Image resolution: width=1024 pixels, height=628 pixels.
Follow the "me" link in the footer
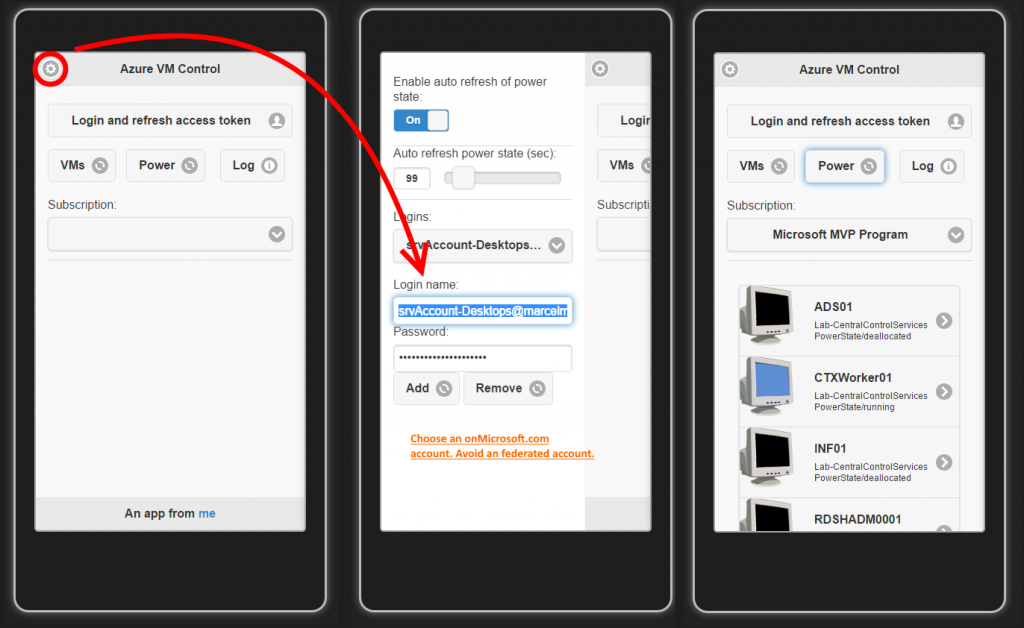pos(207,513)
